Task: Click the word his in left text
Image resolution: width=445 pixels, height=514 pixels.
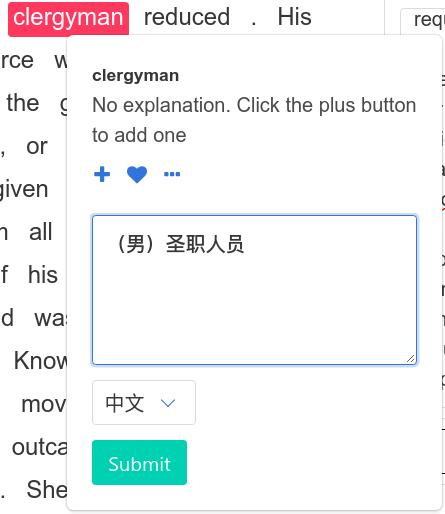Action: click(x=43, y=275)
